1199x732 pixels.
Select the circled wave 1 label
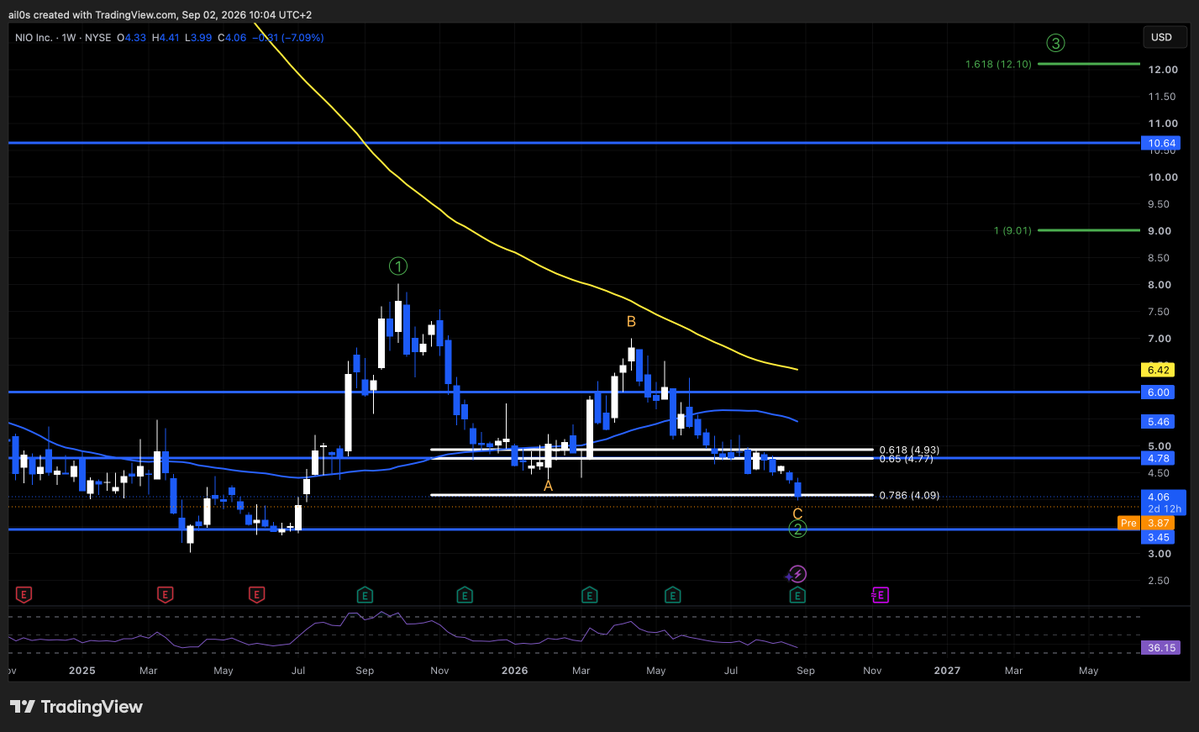click(x=398, y=266)
